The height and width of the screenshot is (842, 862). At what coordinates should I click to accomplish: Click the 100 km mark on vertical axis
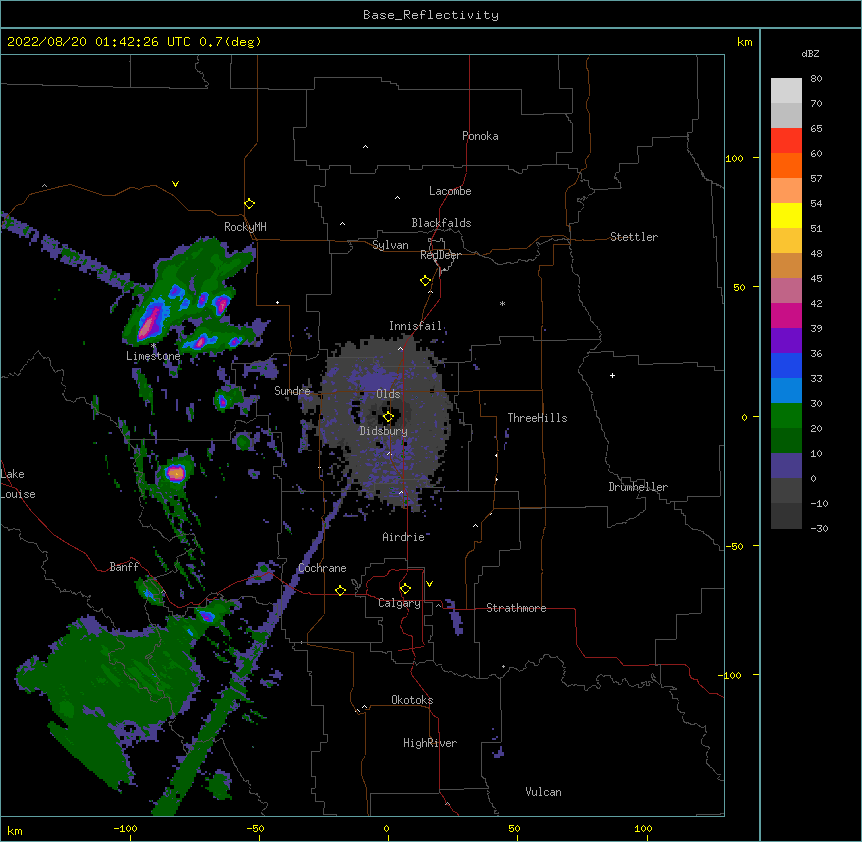coord(734,158)
